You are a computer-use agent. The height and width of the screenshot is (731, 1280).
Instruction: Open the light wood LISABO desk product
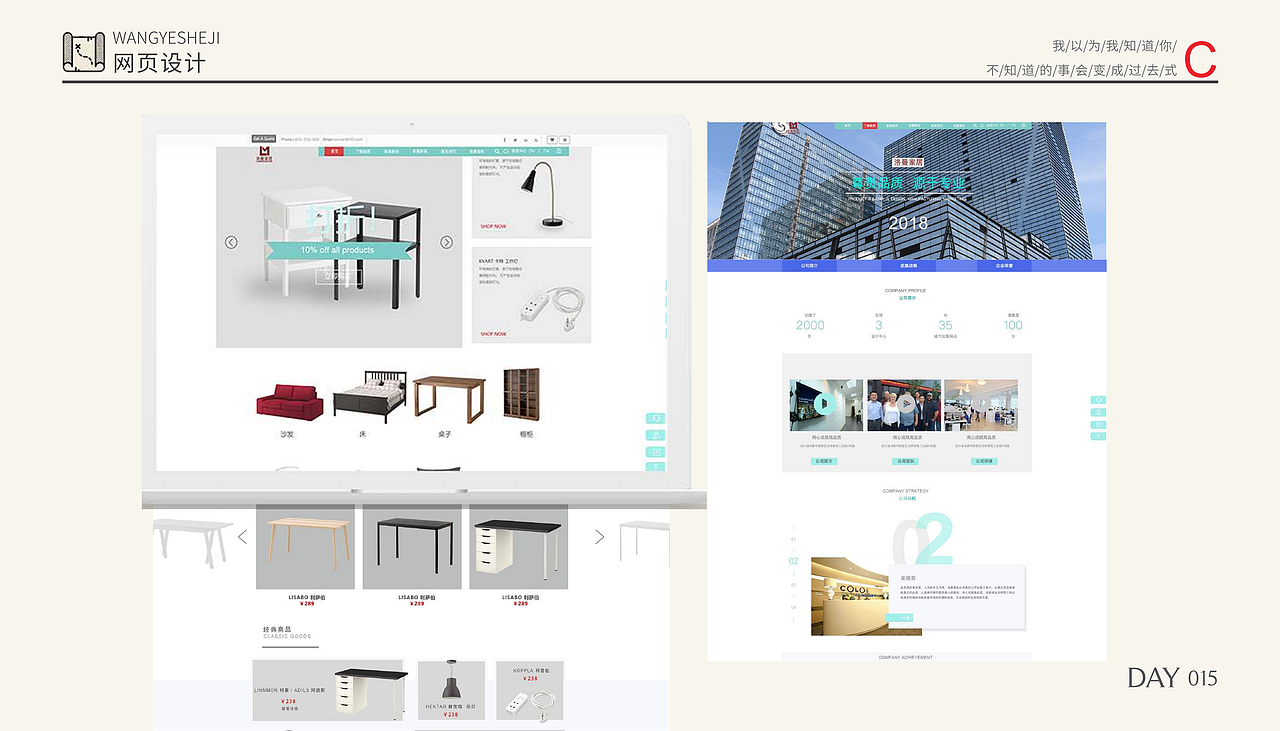pyautogui.click(x=305, y=547)
